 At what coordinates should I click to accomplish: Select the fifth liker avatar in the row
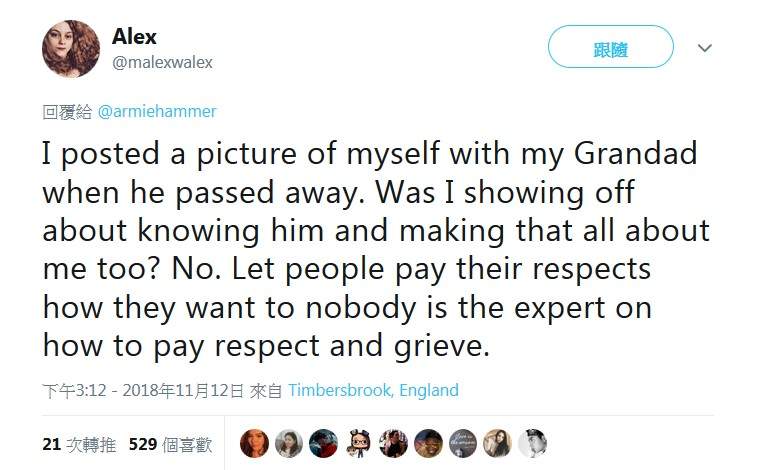(x=393, y=443)
